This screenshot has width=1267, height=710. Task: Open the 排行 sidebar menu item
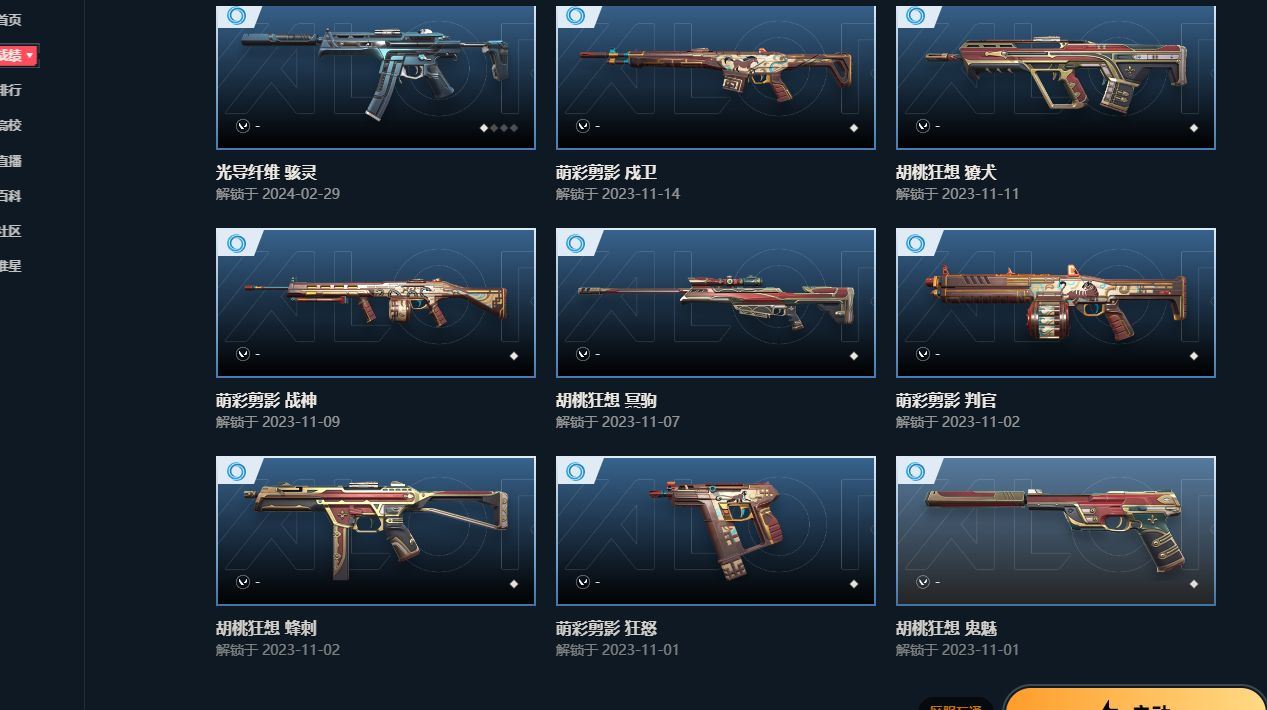[10, 90]
